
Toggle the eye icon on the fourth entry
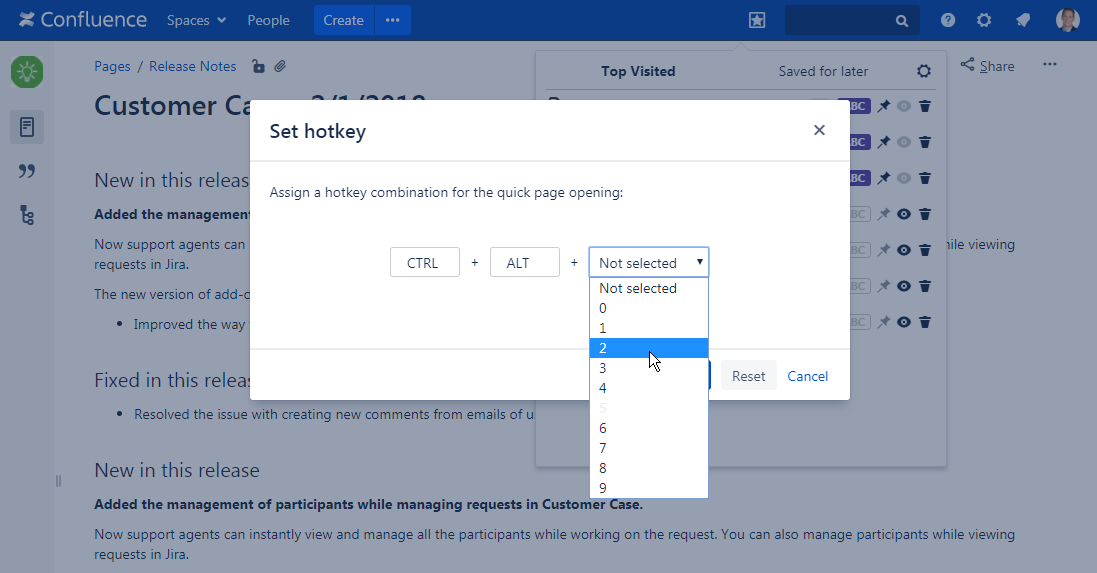904,214
